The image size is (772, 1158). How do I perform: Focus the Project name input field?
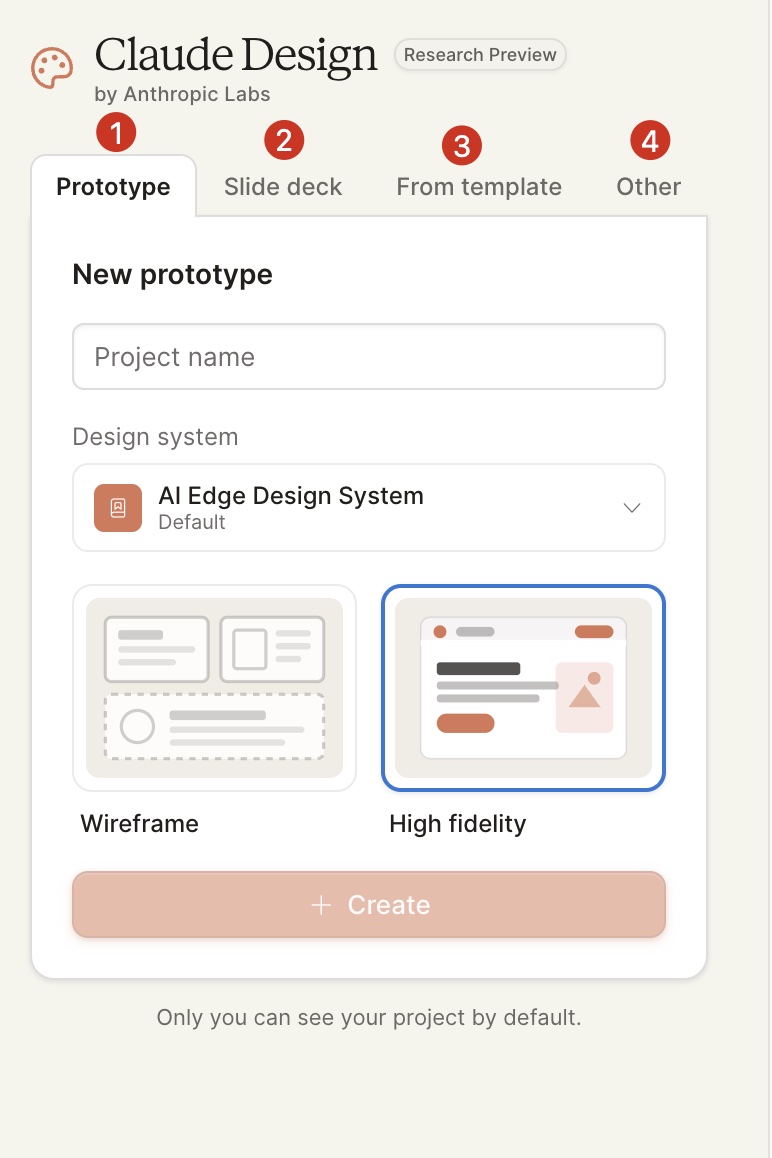[x=369, y=357]
